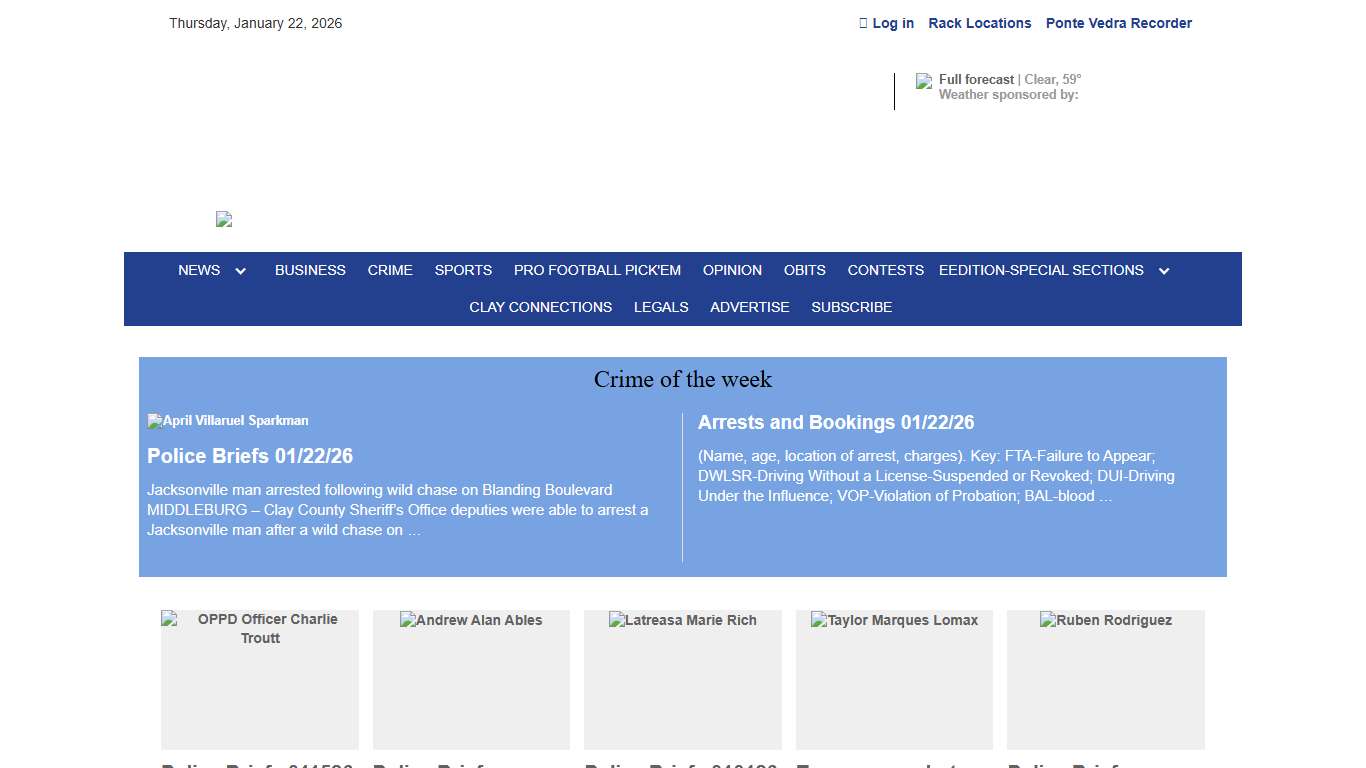Open the Obits section
The width and height of the screenshot is (1366, 768).
[804, 270]
